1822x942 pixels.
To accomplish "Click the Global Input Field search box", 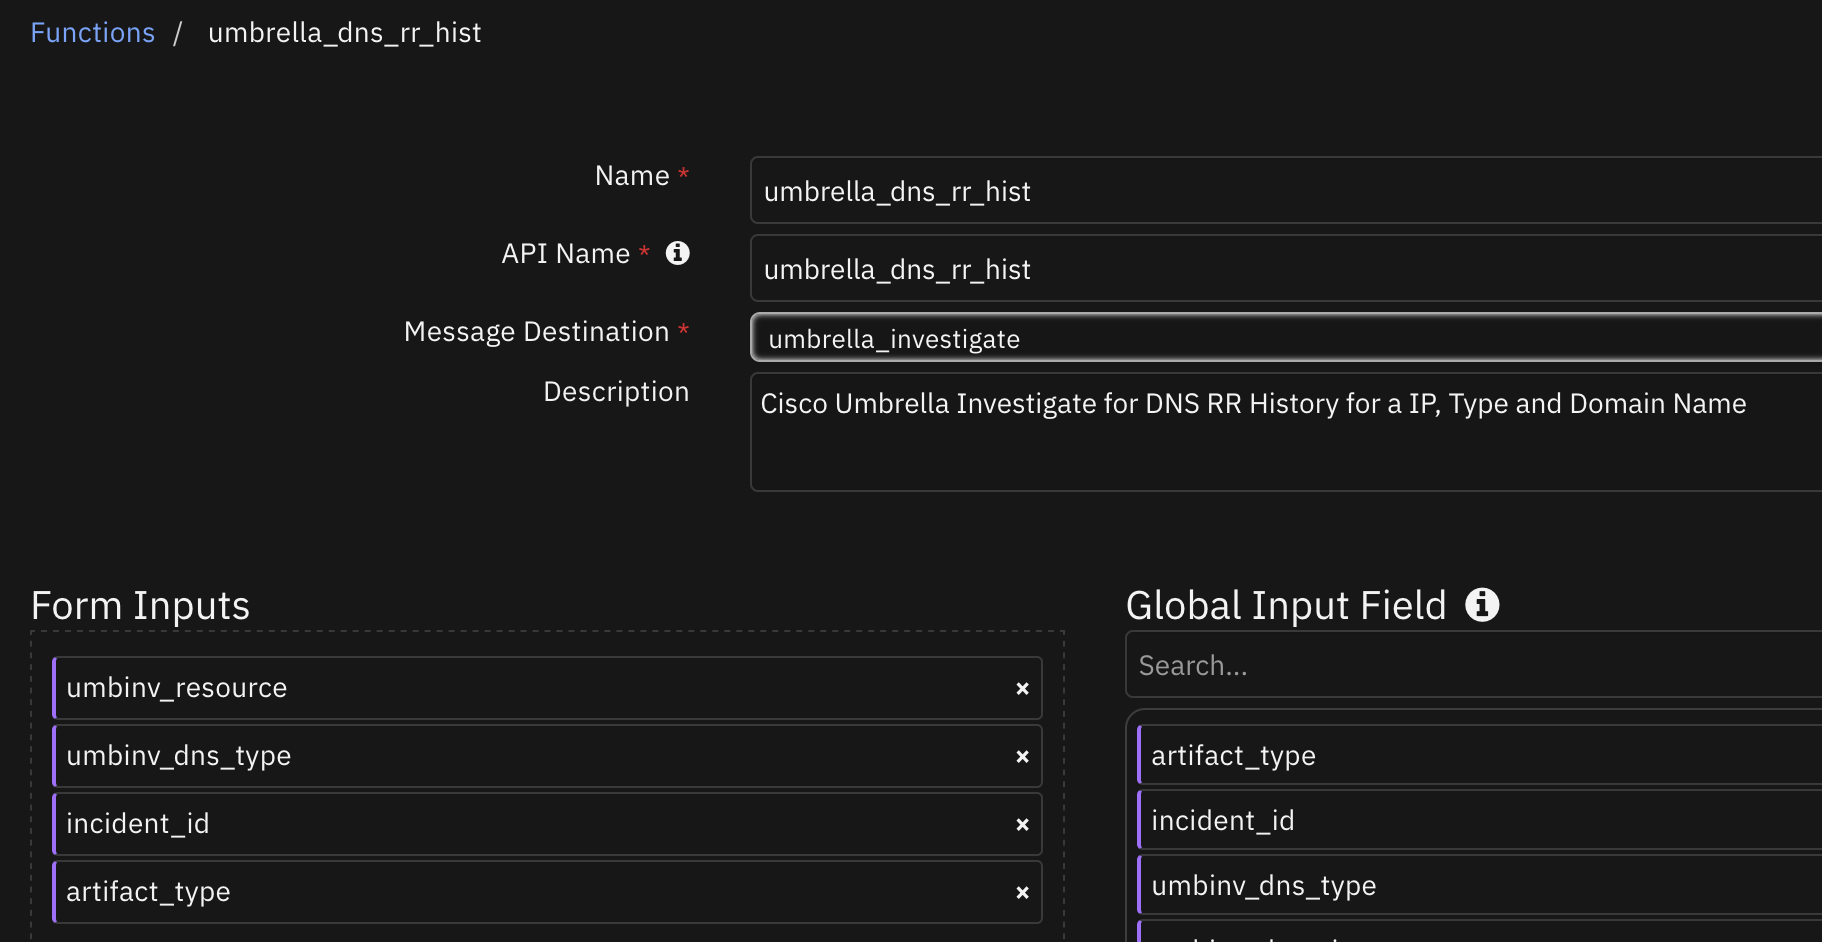I will click(x=1474, y=665).
